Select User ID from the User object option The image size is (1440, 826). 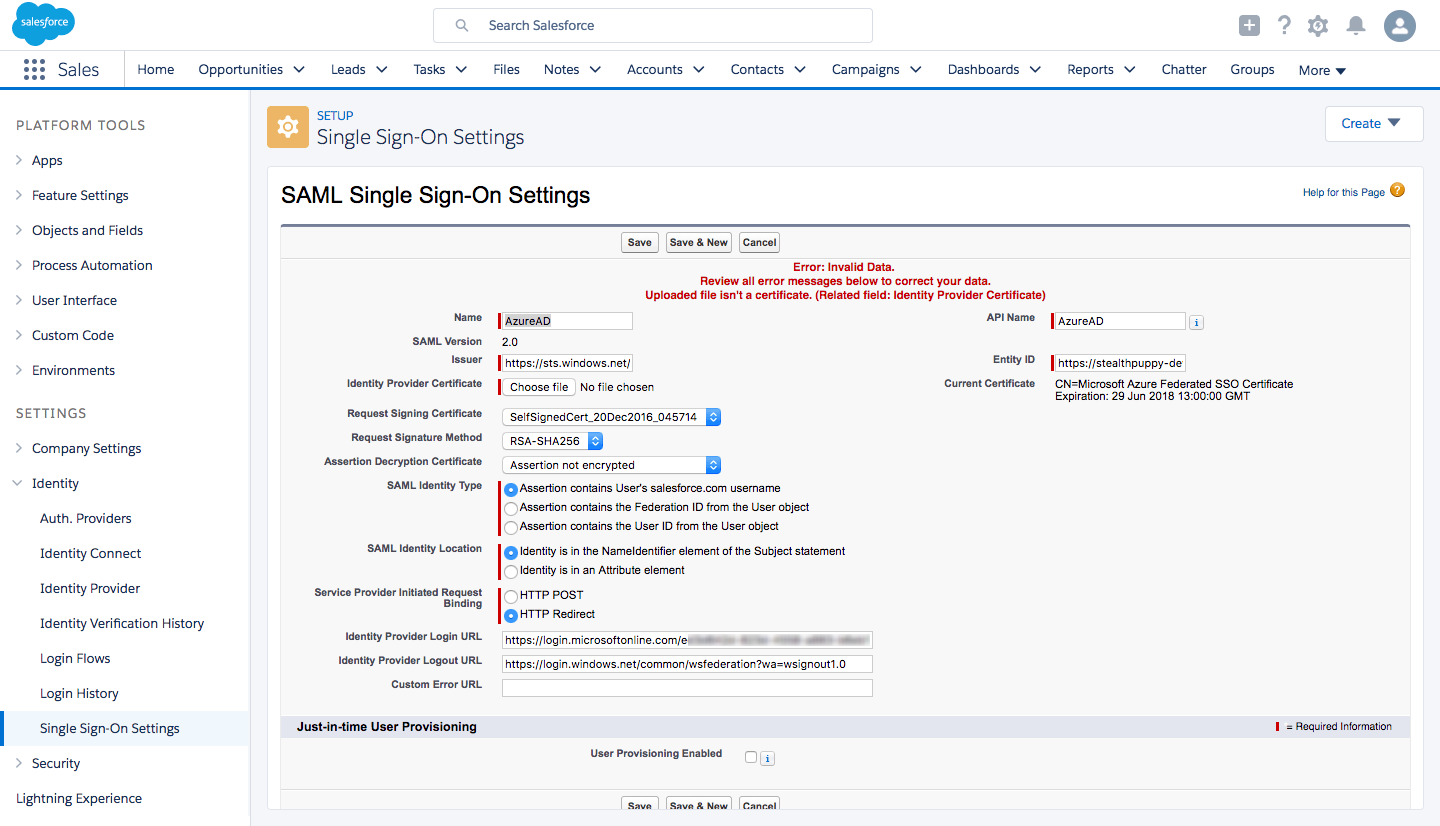pyautogui.click(x=511, y=527)
